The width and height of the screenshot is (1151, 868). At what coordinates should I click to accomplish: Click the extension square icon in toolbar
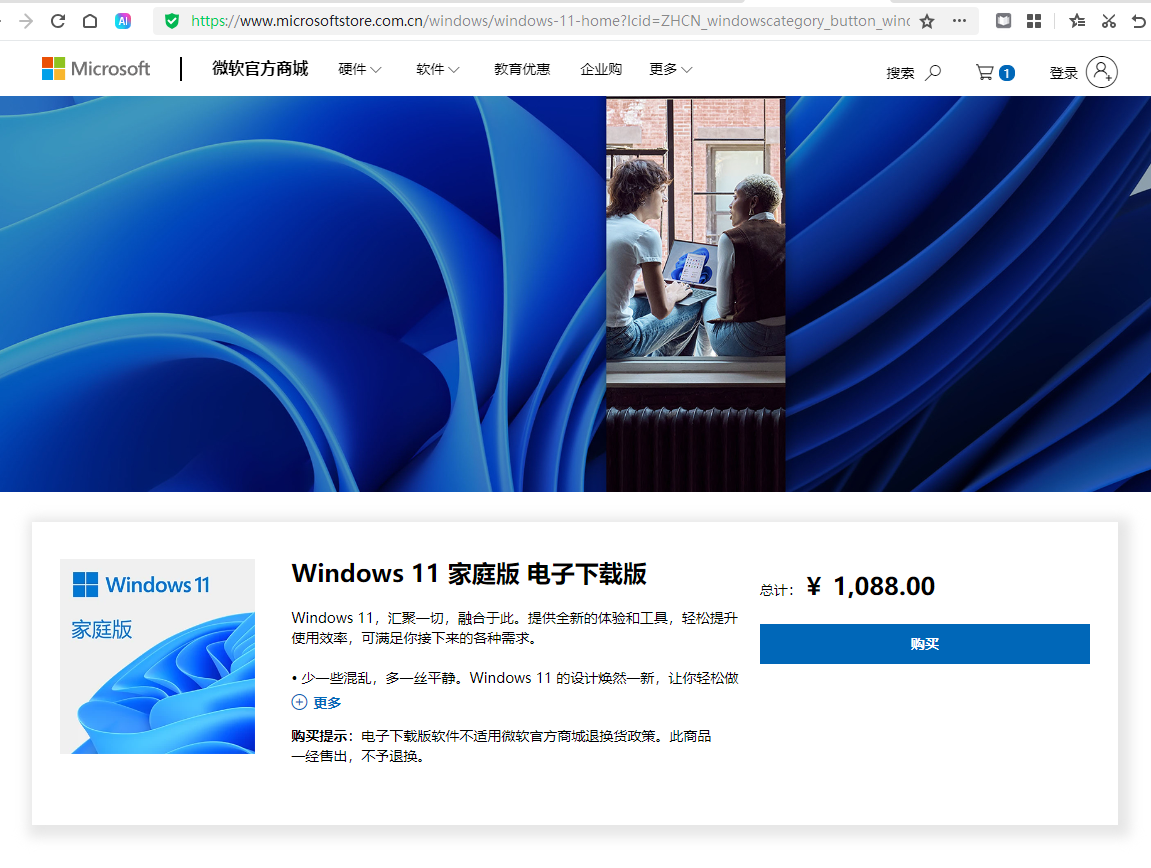(x=1003, y=21)
